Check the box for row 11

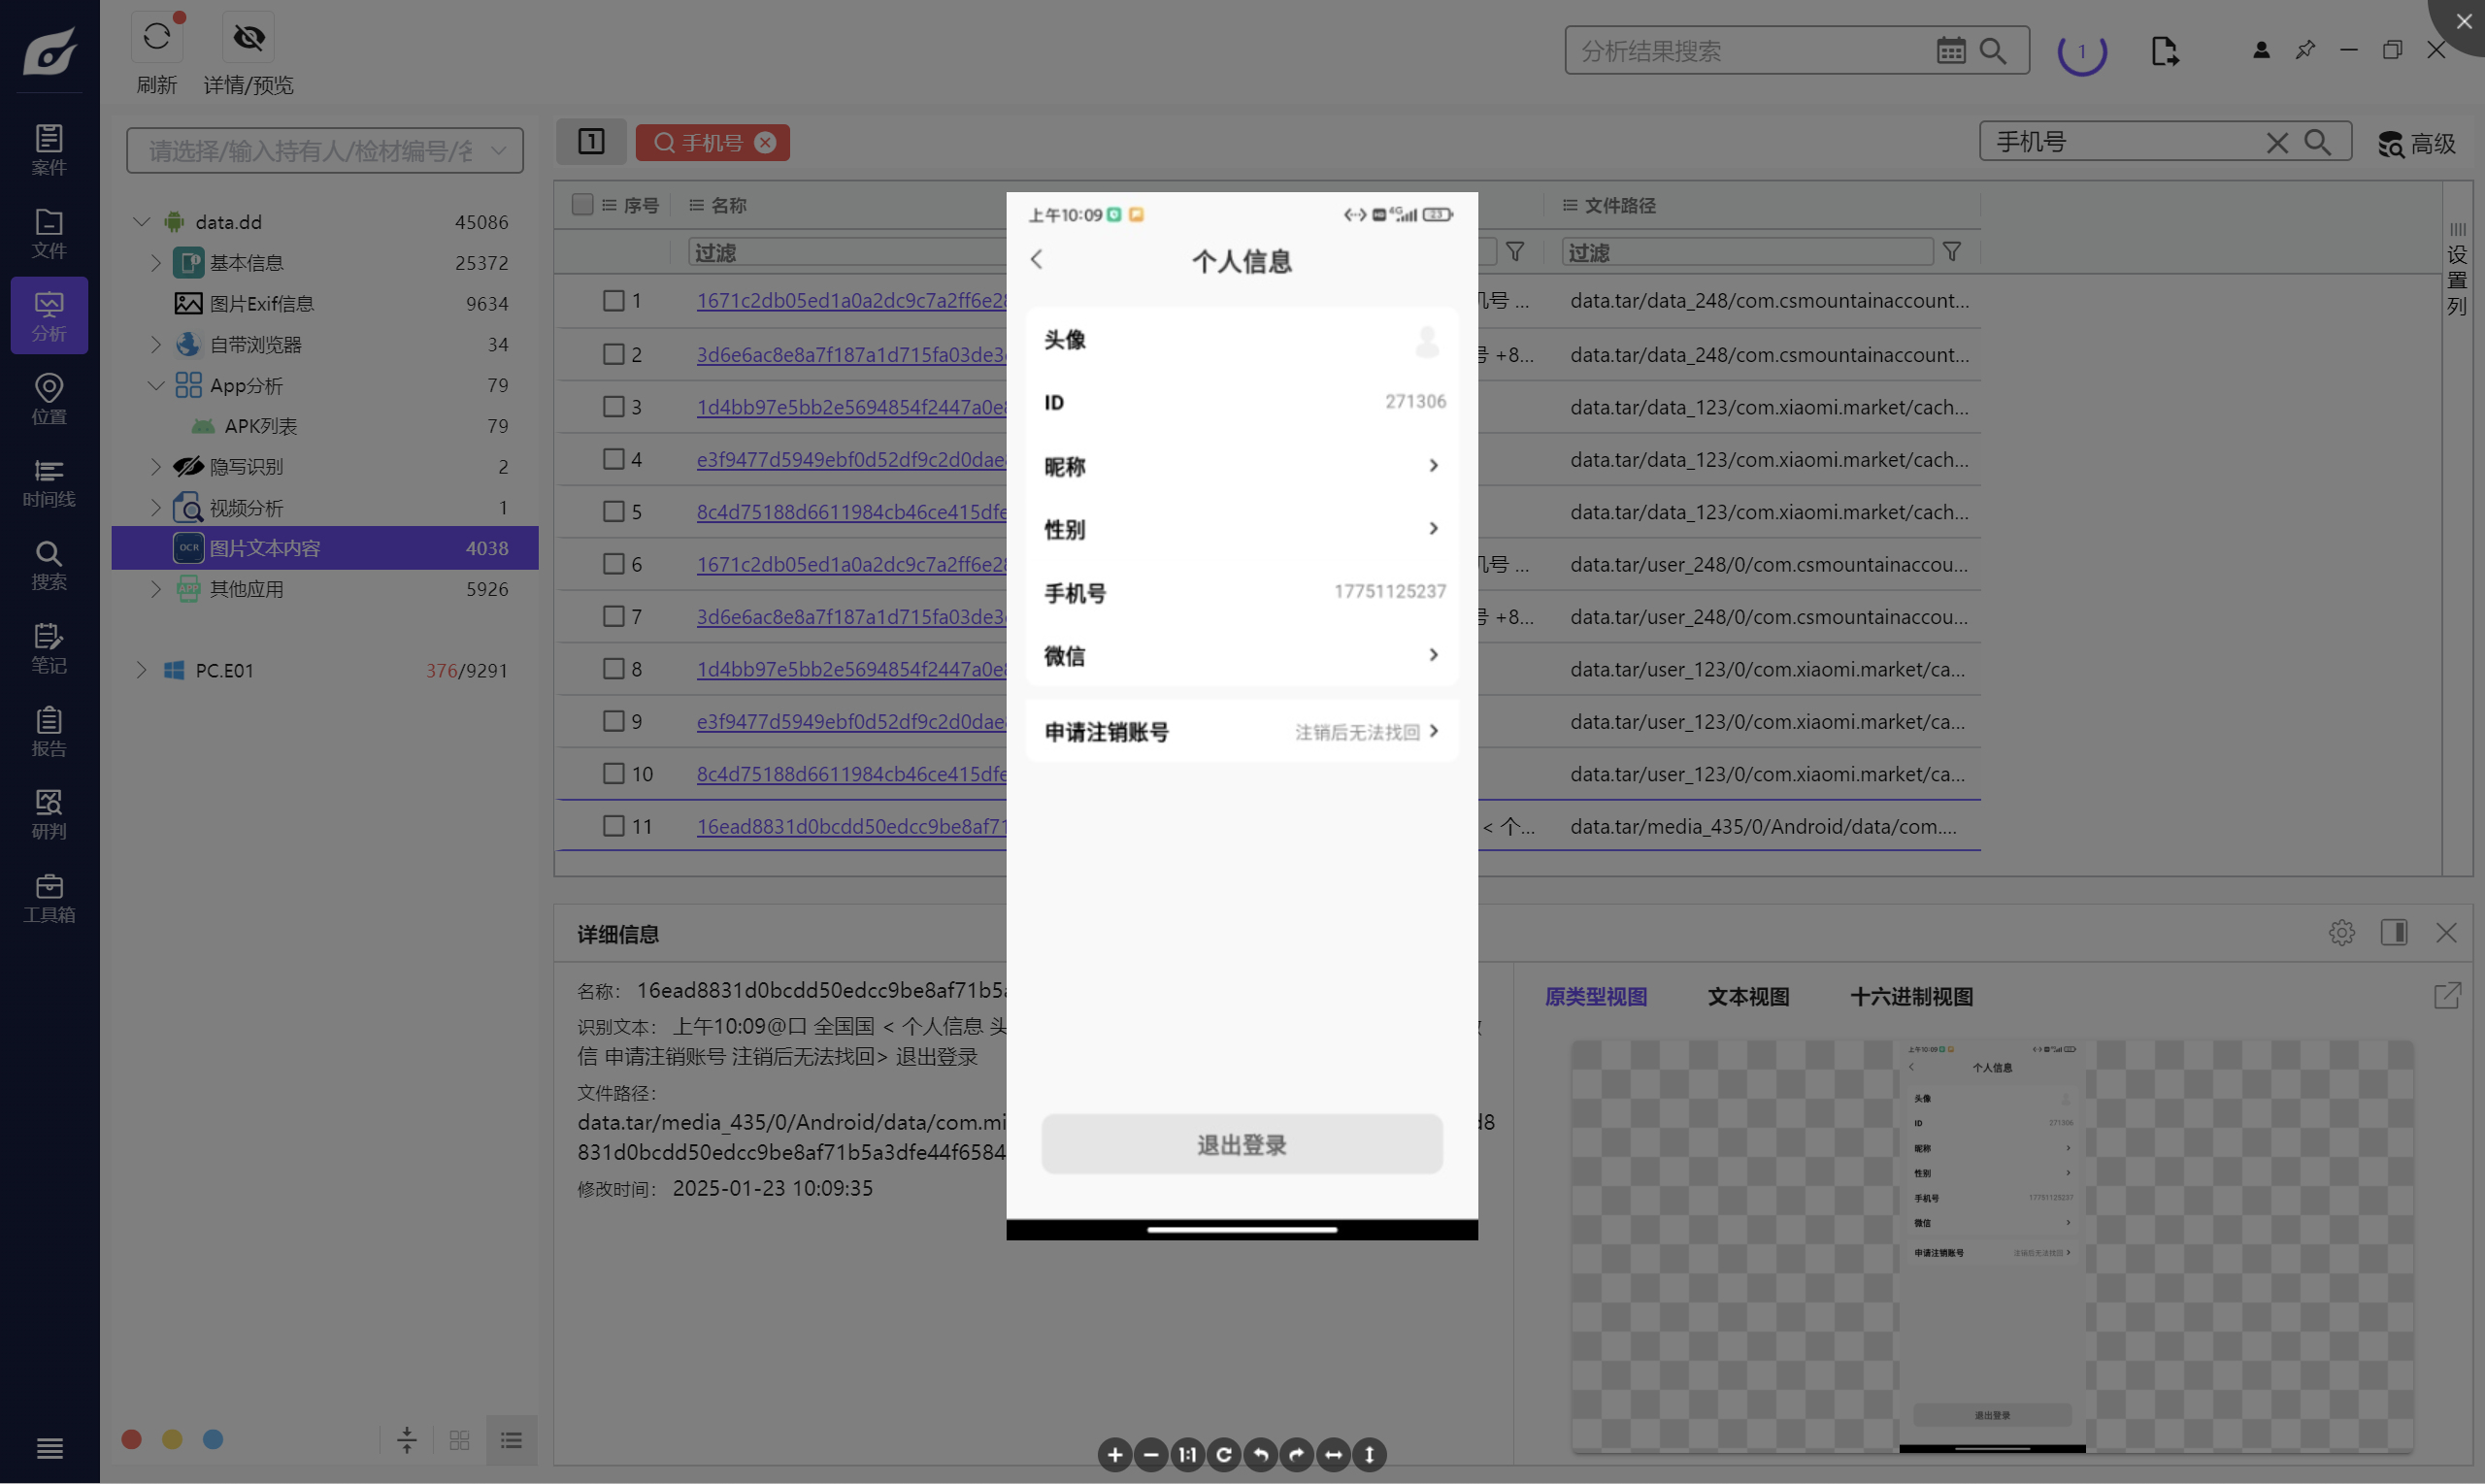614,826
